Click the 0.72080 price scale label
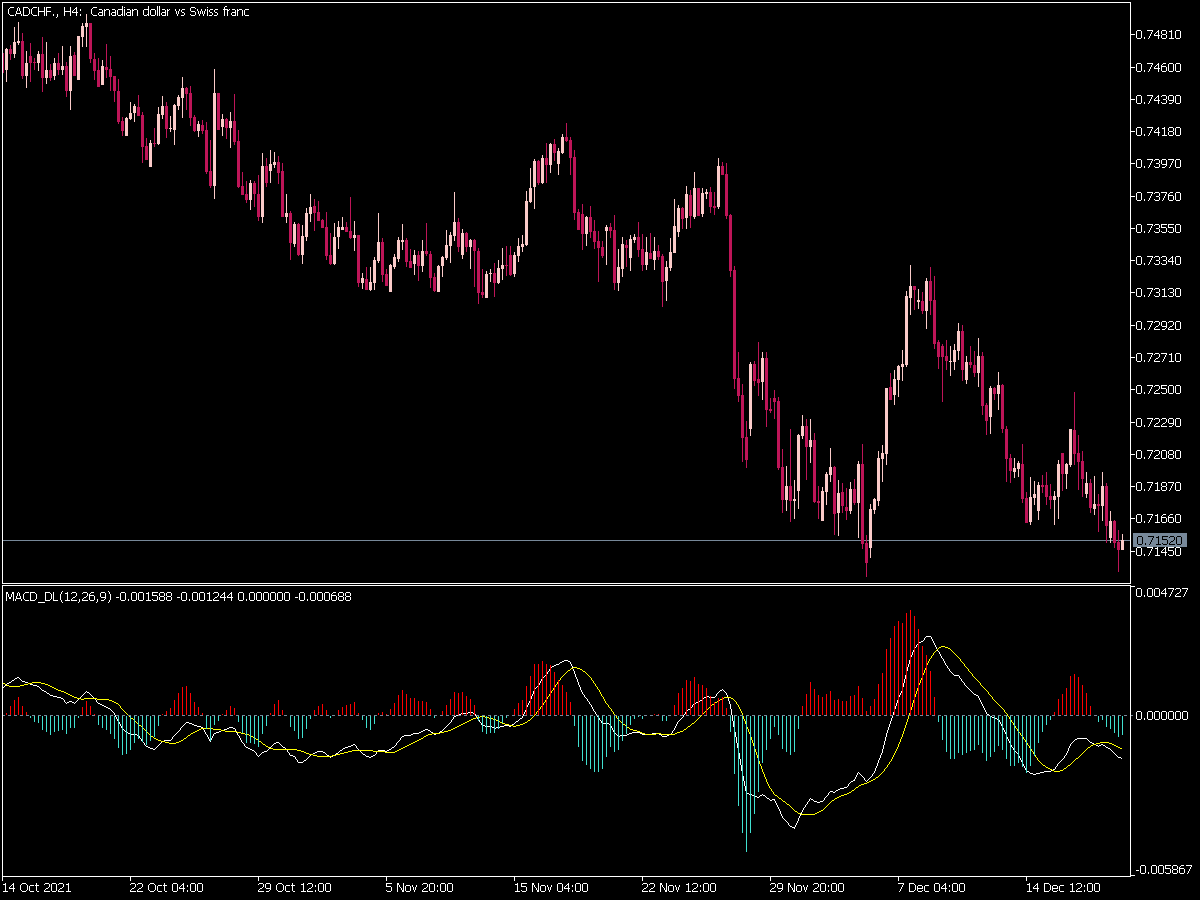The width and height of the screenshot is (1200, 900). pos(1160,454)
